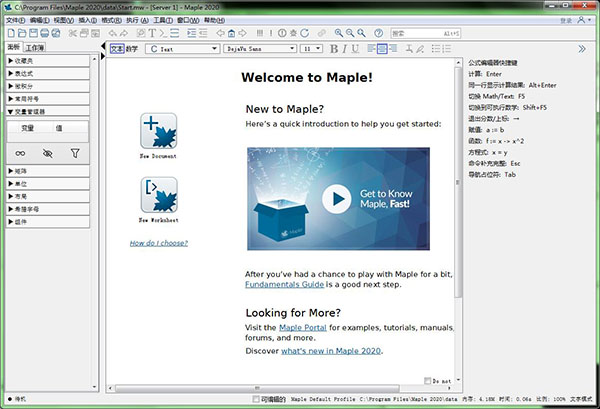Click the Open file folder icon
600x409 pixels.
tap(22, 33)
